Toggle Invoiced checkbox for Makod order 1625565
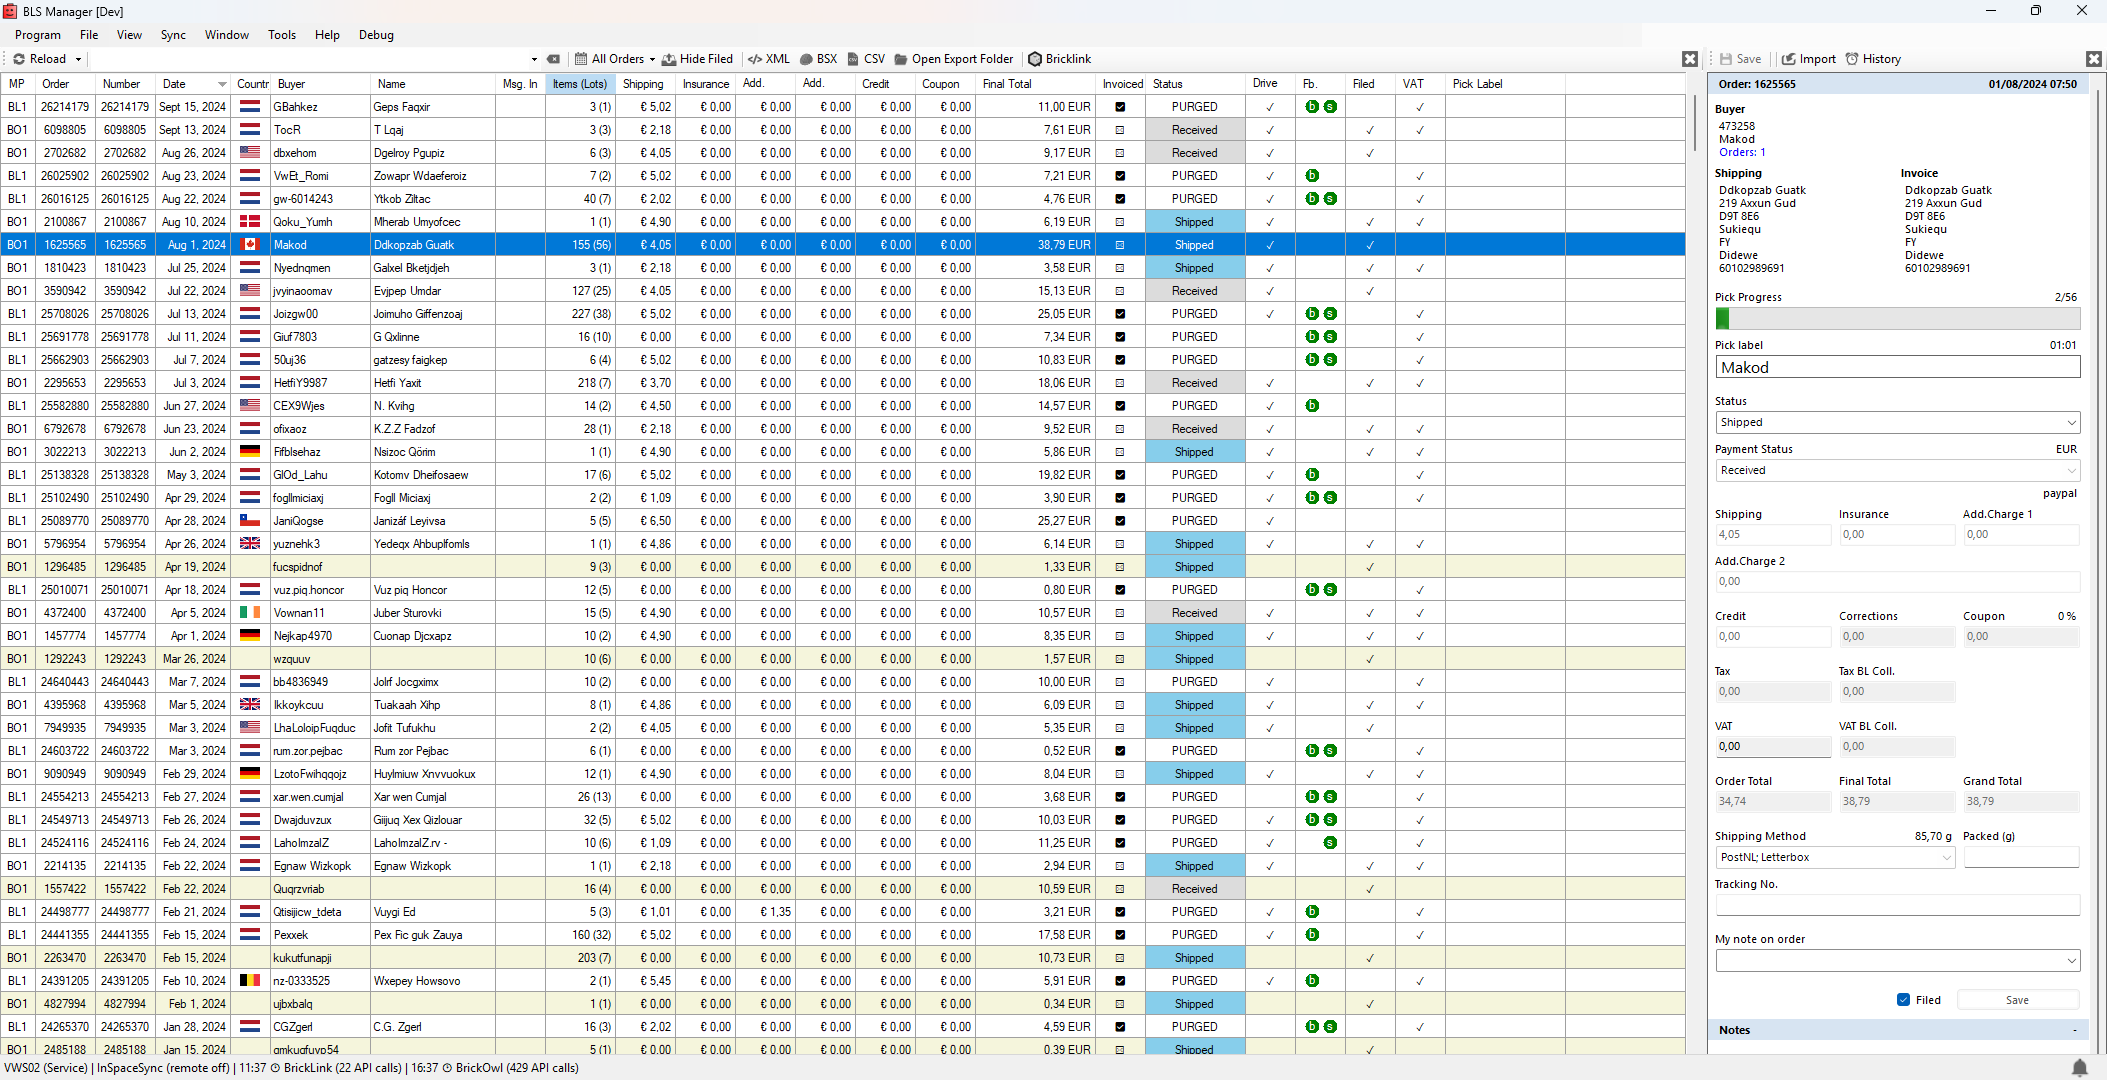Screen dimensions: 2107x1080 pos(1120,245)
